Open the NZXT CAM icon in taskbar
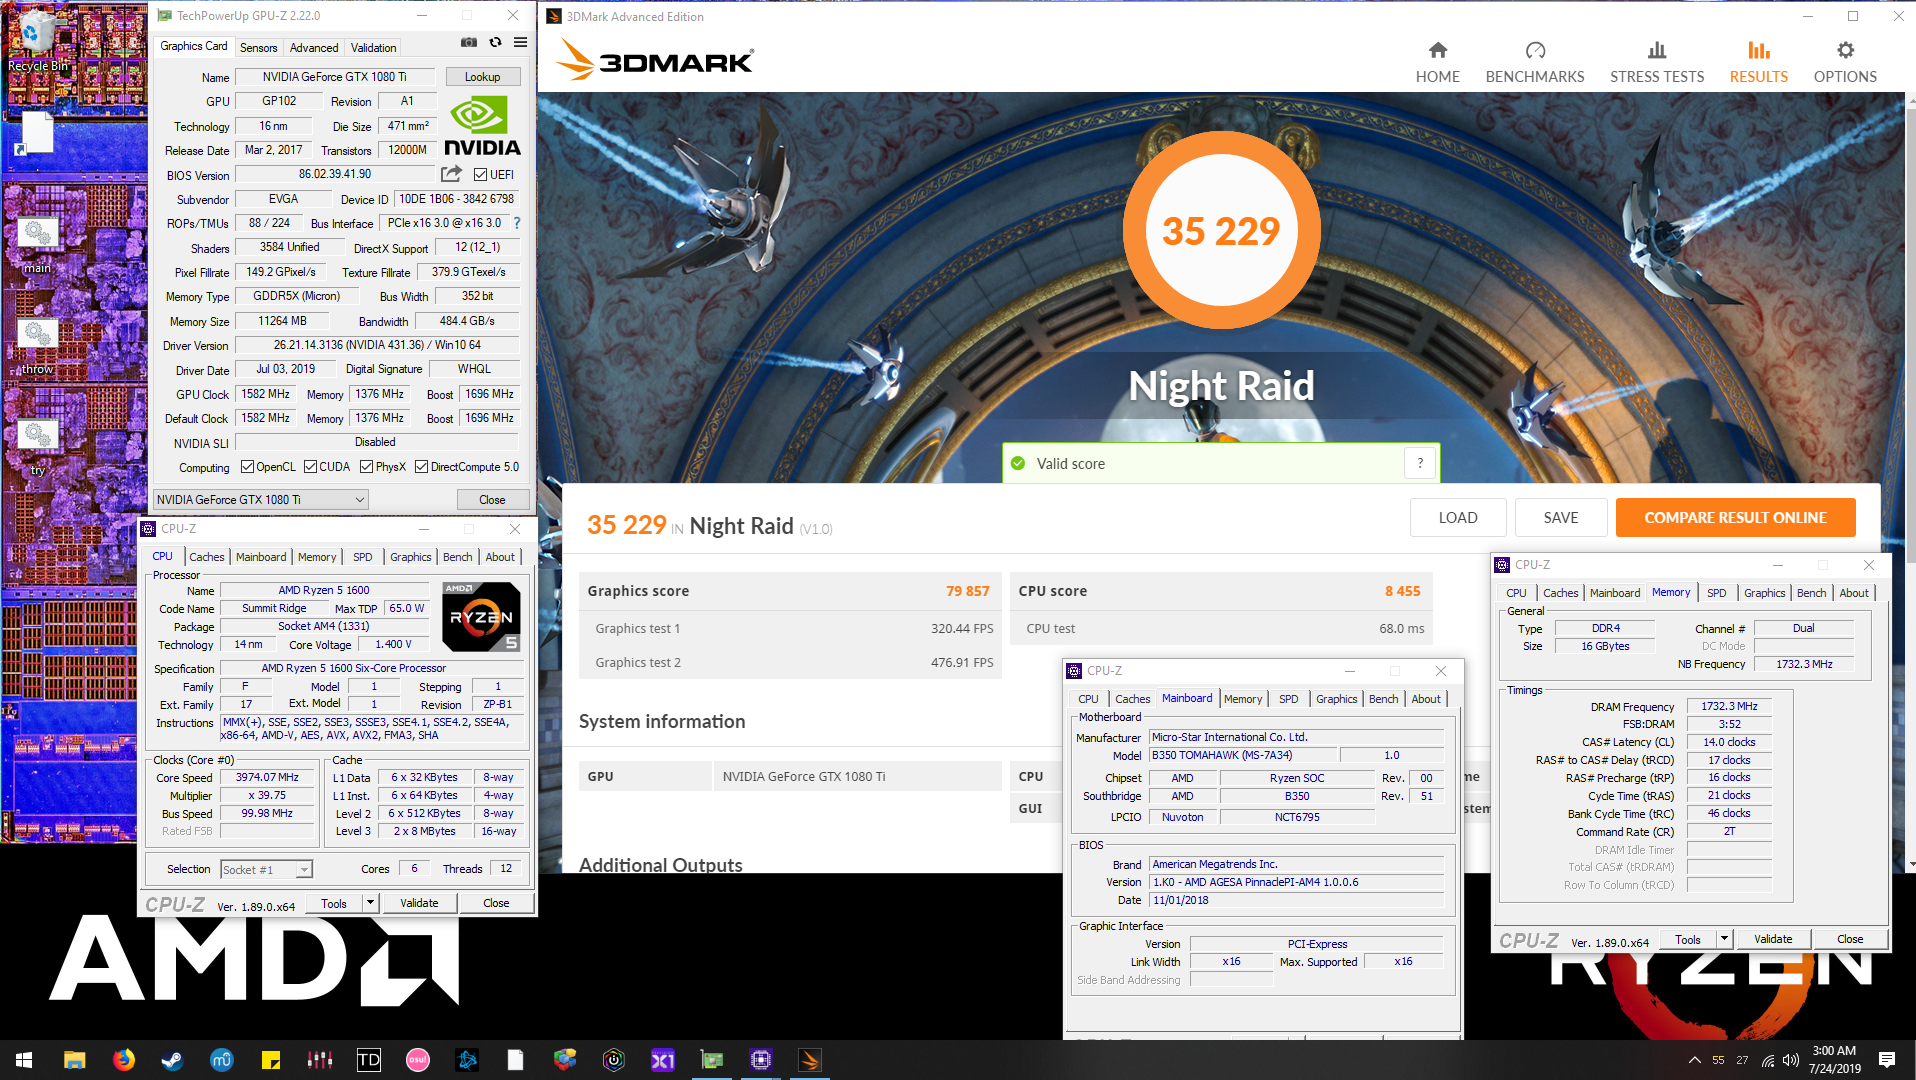This screenshot has height=1080, width=1916. point(614,1060)
